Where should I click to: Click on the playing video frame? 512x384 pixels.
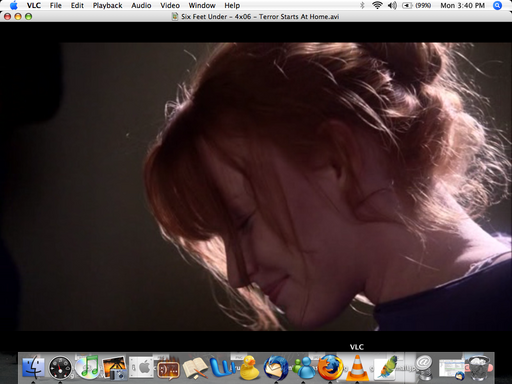(x=256, y=186)
